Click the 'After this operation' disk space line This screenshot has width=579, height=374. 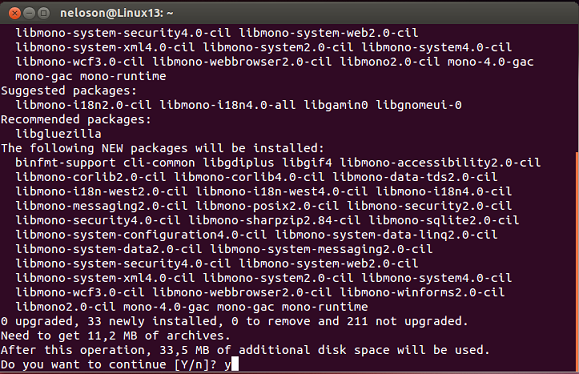point(245,350)
